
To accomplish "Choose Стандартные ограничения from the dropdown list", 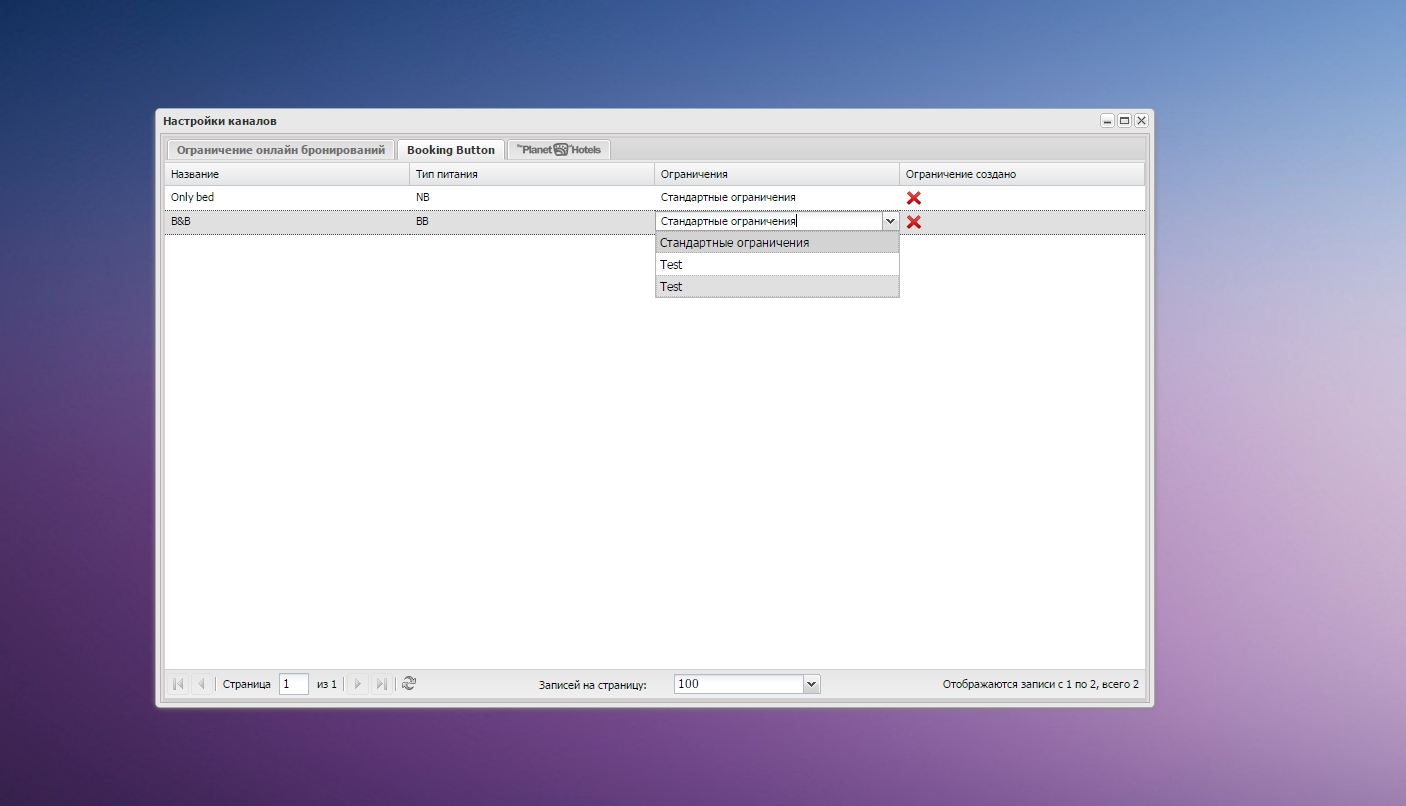I will point(777,243).
